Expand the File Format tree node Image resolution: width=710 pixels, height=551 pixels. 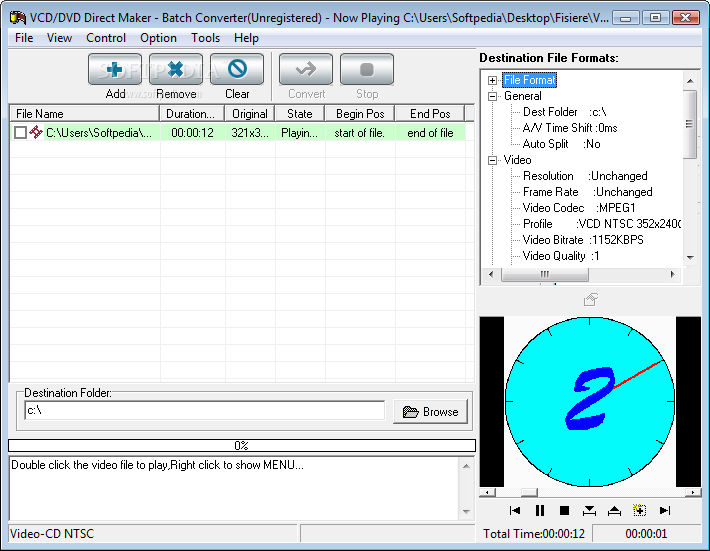click(492, 81)
